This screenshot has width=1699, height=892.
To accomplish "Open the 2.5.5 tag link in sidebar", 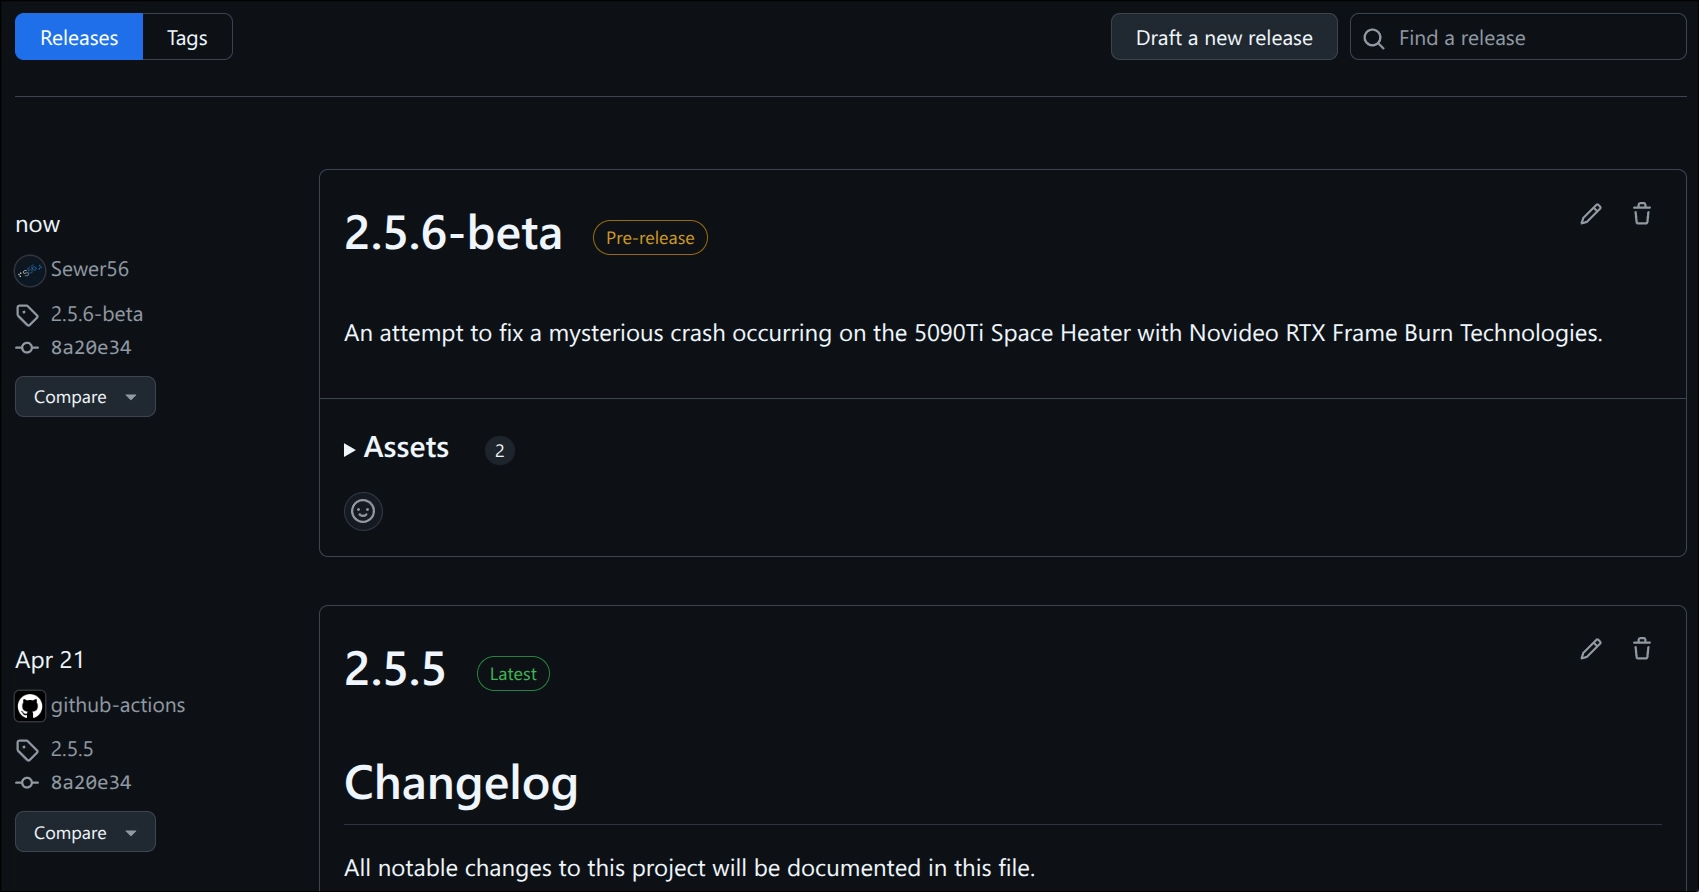I will 72,749.
